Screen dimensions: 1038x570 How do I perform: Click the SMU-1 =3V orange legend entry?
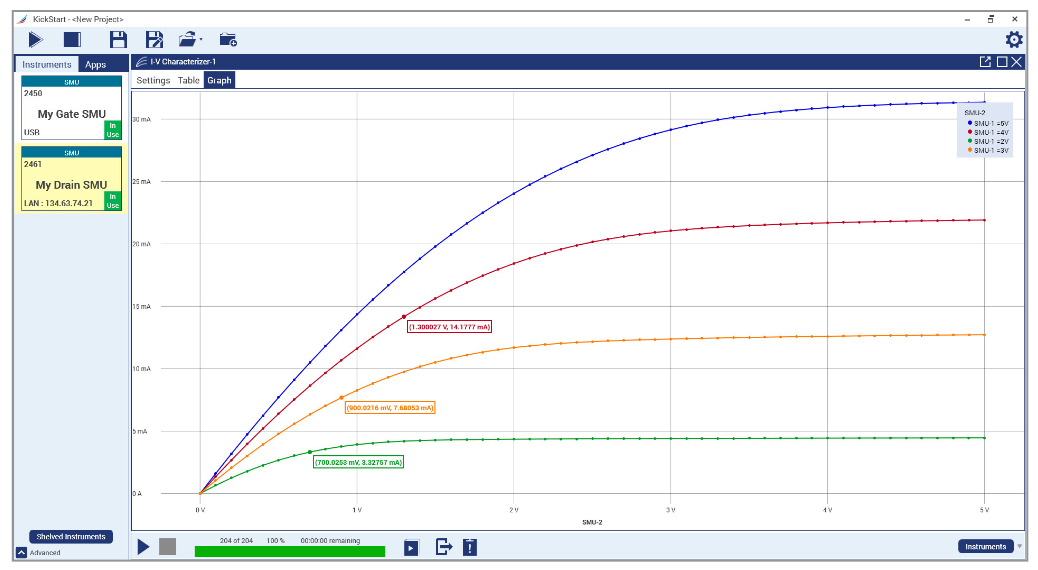click(x=988, y=150)
